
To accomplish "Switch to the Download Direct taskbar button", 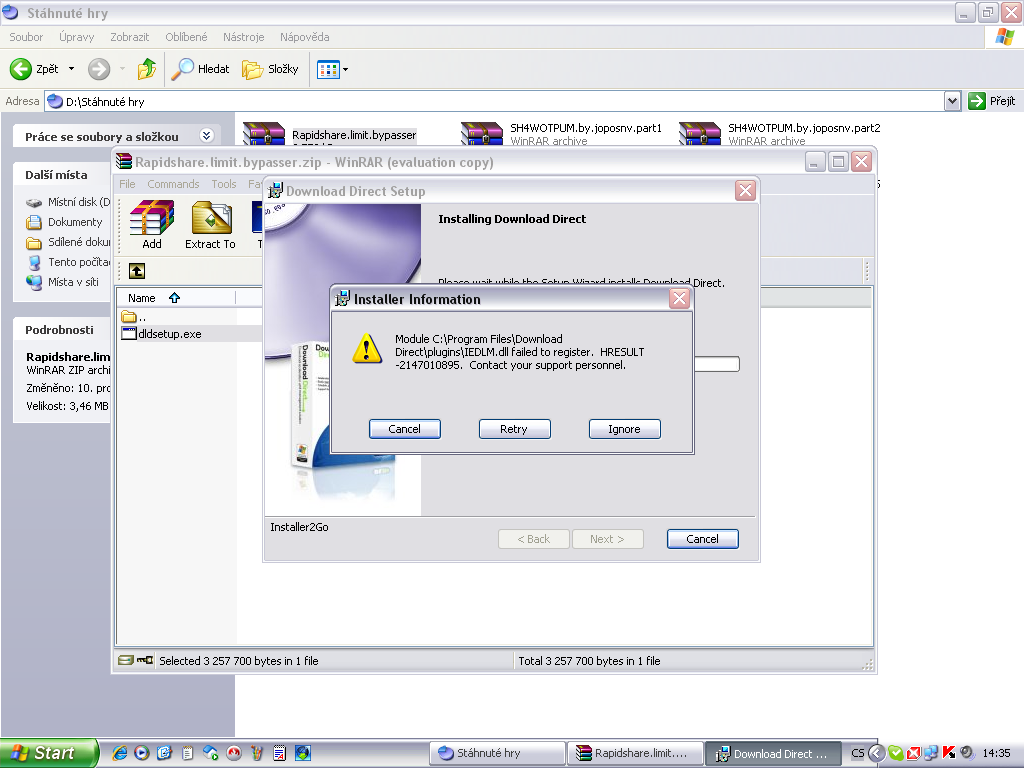I will pyautogui.click(x=773, y=753).
